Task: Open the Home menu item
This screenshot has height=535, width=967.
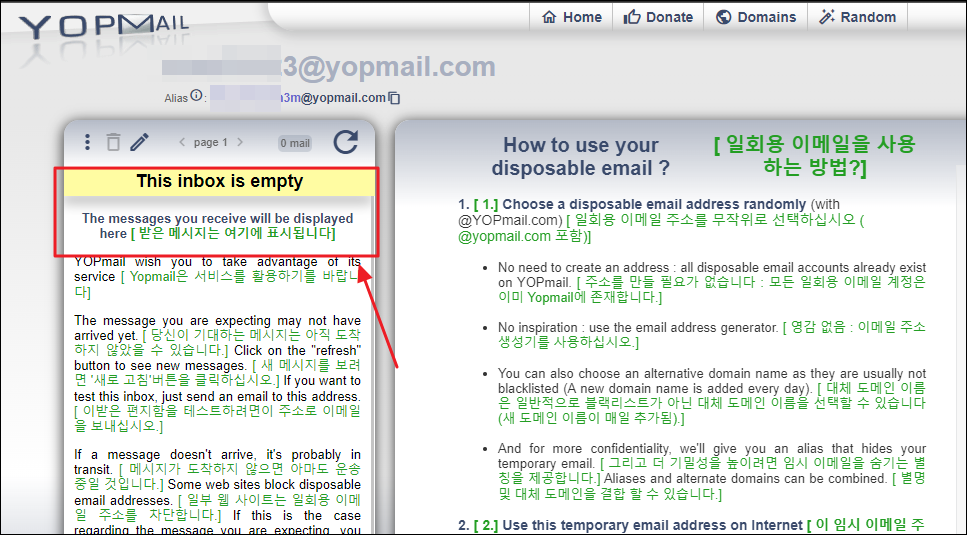Action: pyautogui.click(x=571, y=17)
